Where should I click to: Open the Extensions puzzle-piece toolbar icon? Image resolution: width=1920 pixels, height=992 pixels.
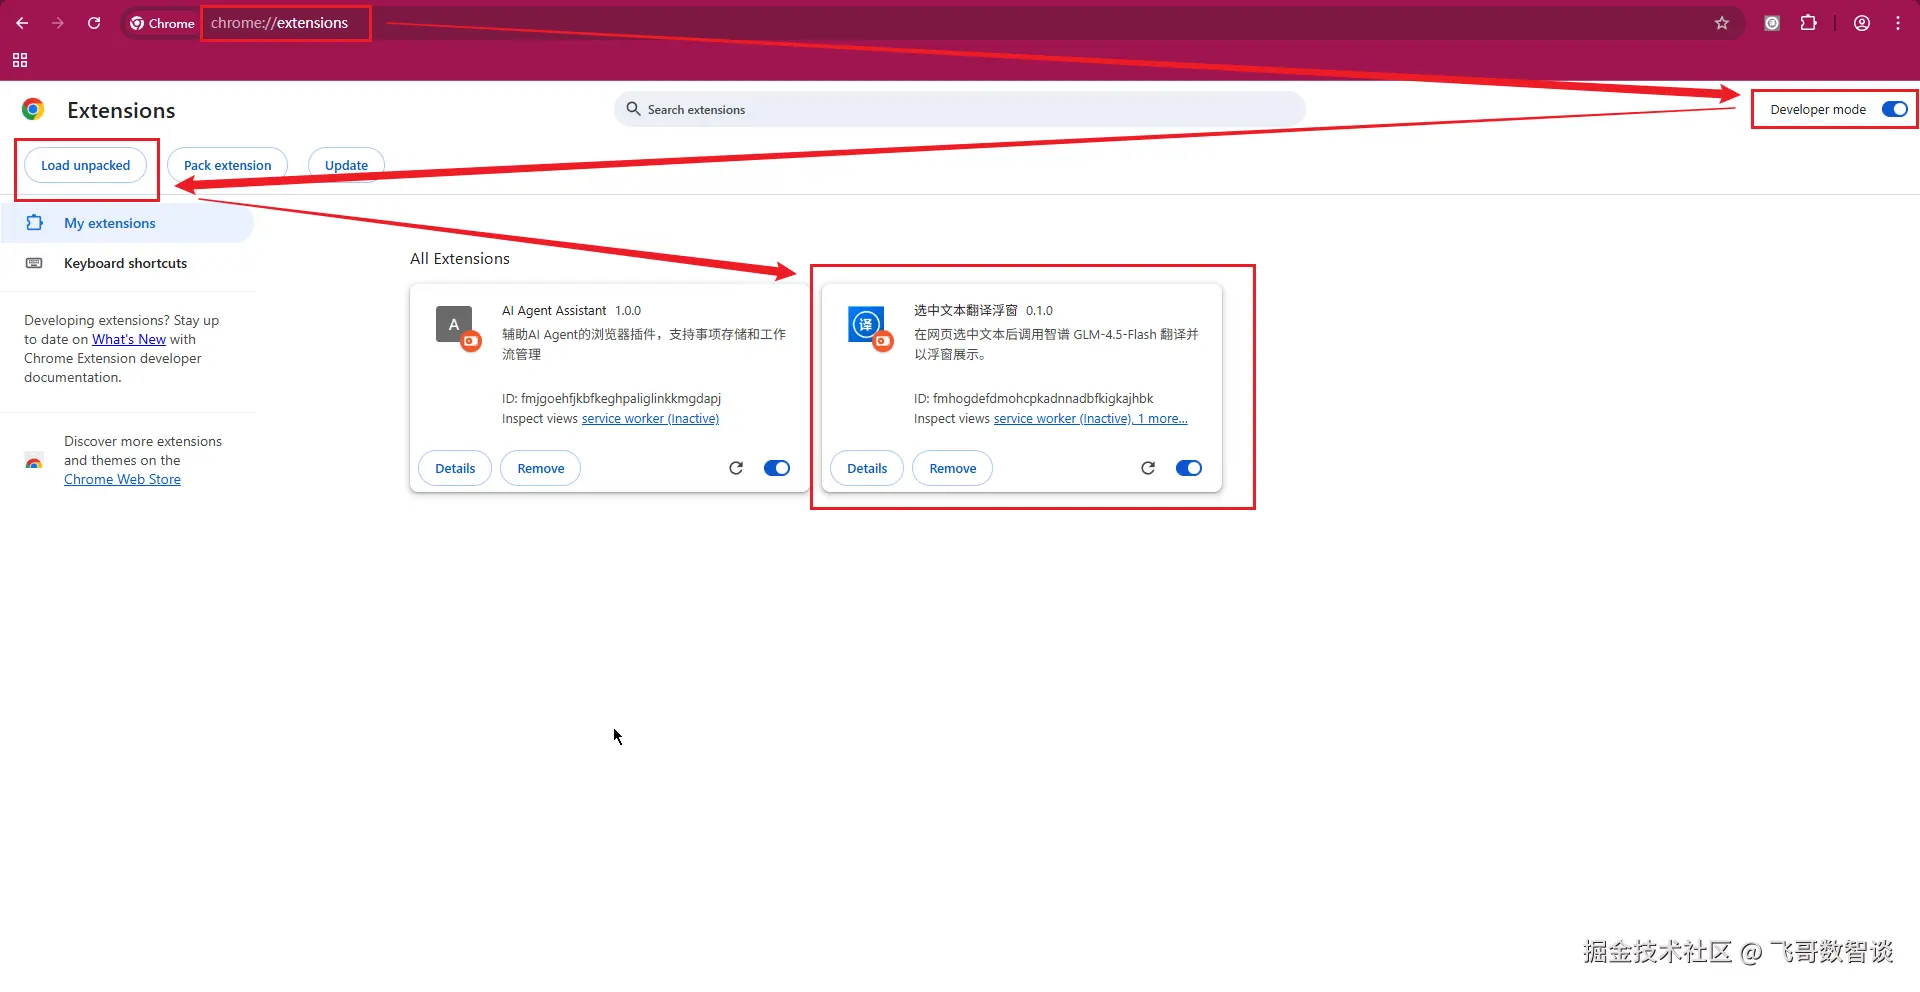1808,23
